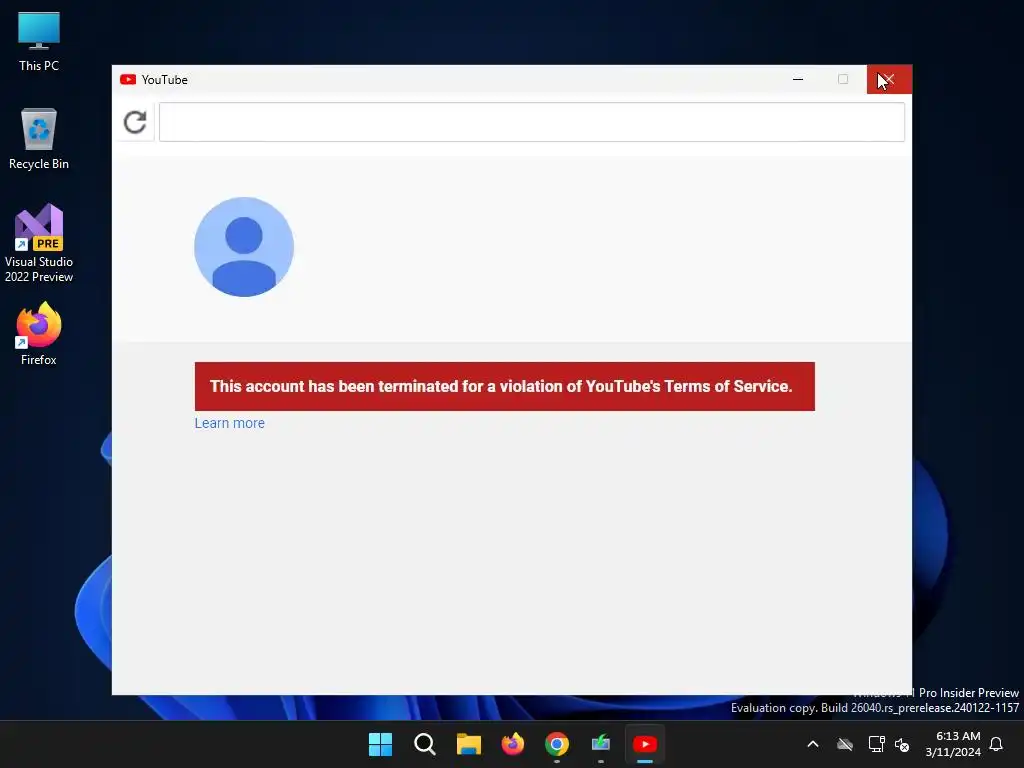
Task: Select This PC desktop icon
Action: click(x=39, y=42)
